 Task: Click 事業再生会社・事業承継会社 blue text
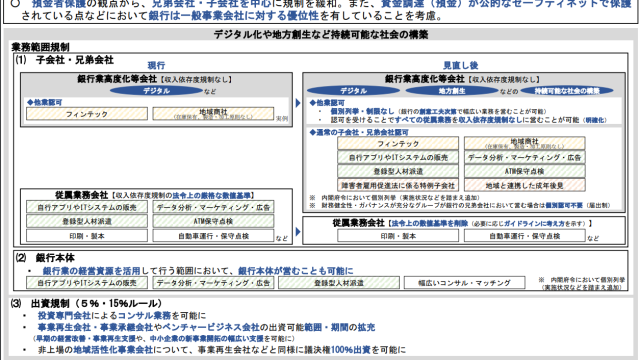click(95, 327)
